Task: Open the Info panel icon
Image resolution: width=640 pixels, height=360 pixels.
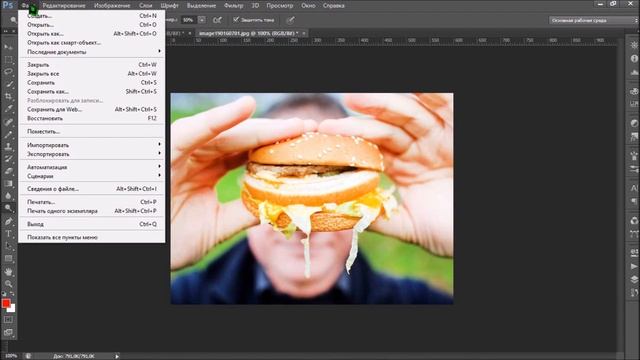Action: pos(634,59)
